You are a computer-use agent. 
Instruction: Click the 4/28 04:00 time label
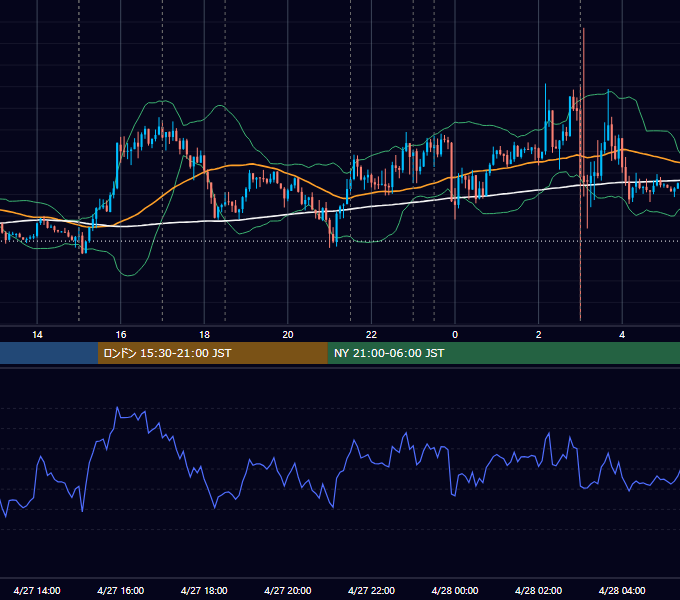pos(622,590)
